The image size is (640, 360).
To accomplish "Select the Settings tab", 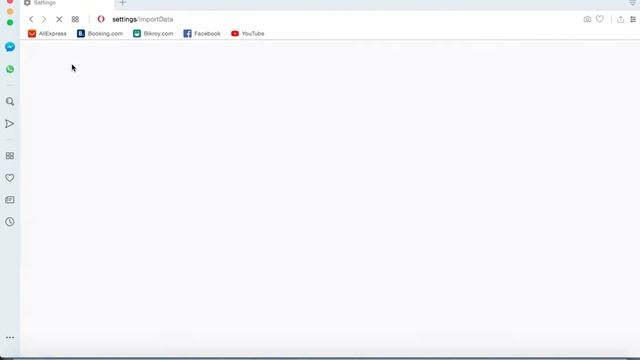I will point(67,3).
